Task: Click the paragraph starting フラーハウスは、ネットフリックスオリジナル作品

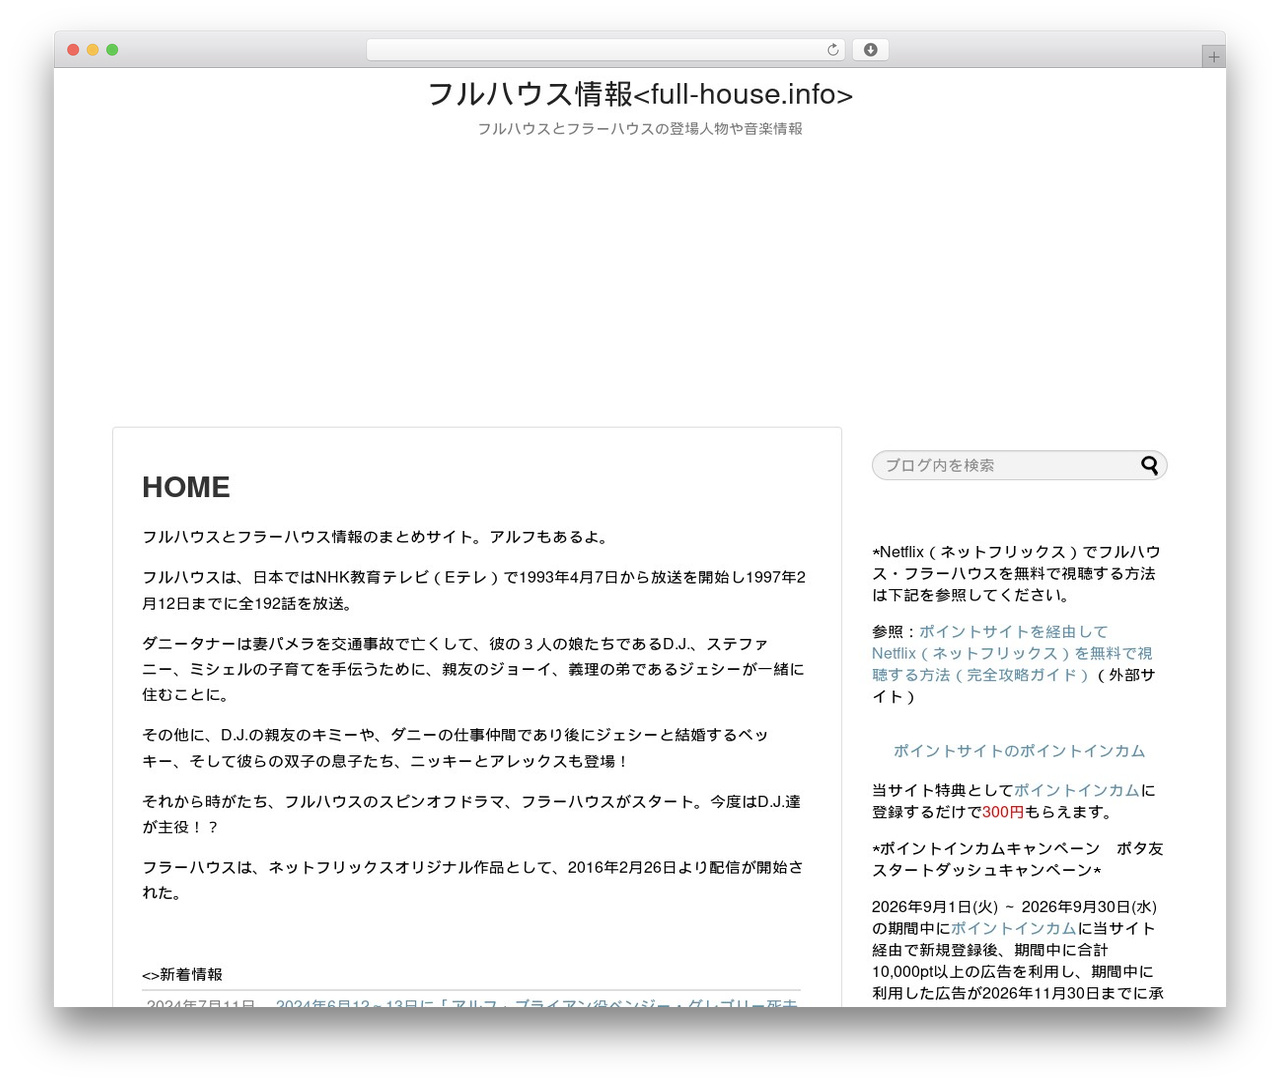Action: 473,880
